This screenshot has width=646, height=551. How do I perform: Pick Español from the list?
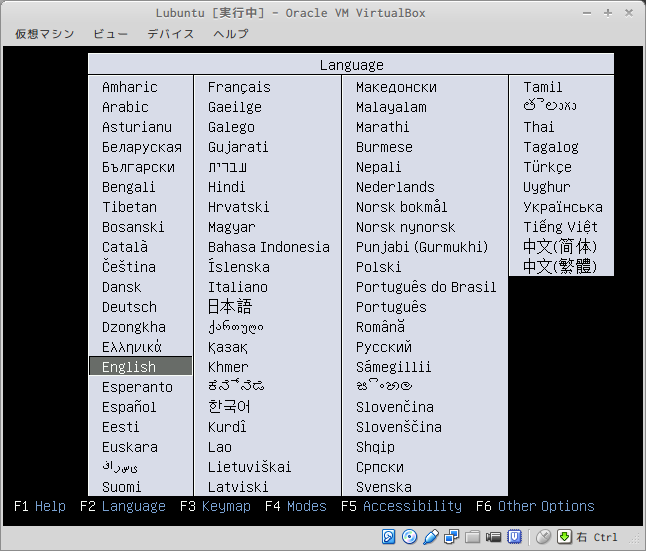coord(129,407)
